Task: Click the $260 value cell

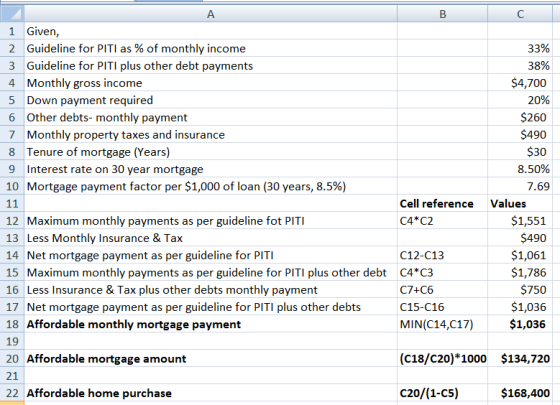Action: click(x=520, y=118)
